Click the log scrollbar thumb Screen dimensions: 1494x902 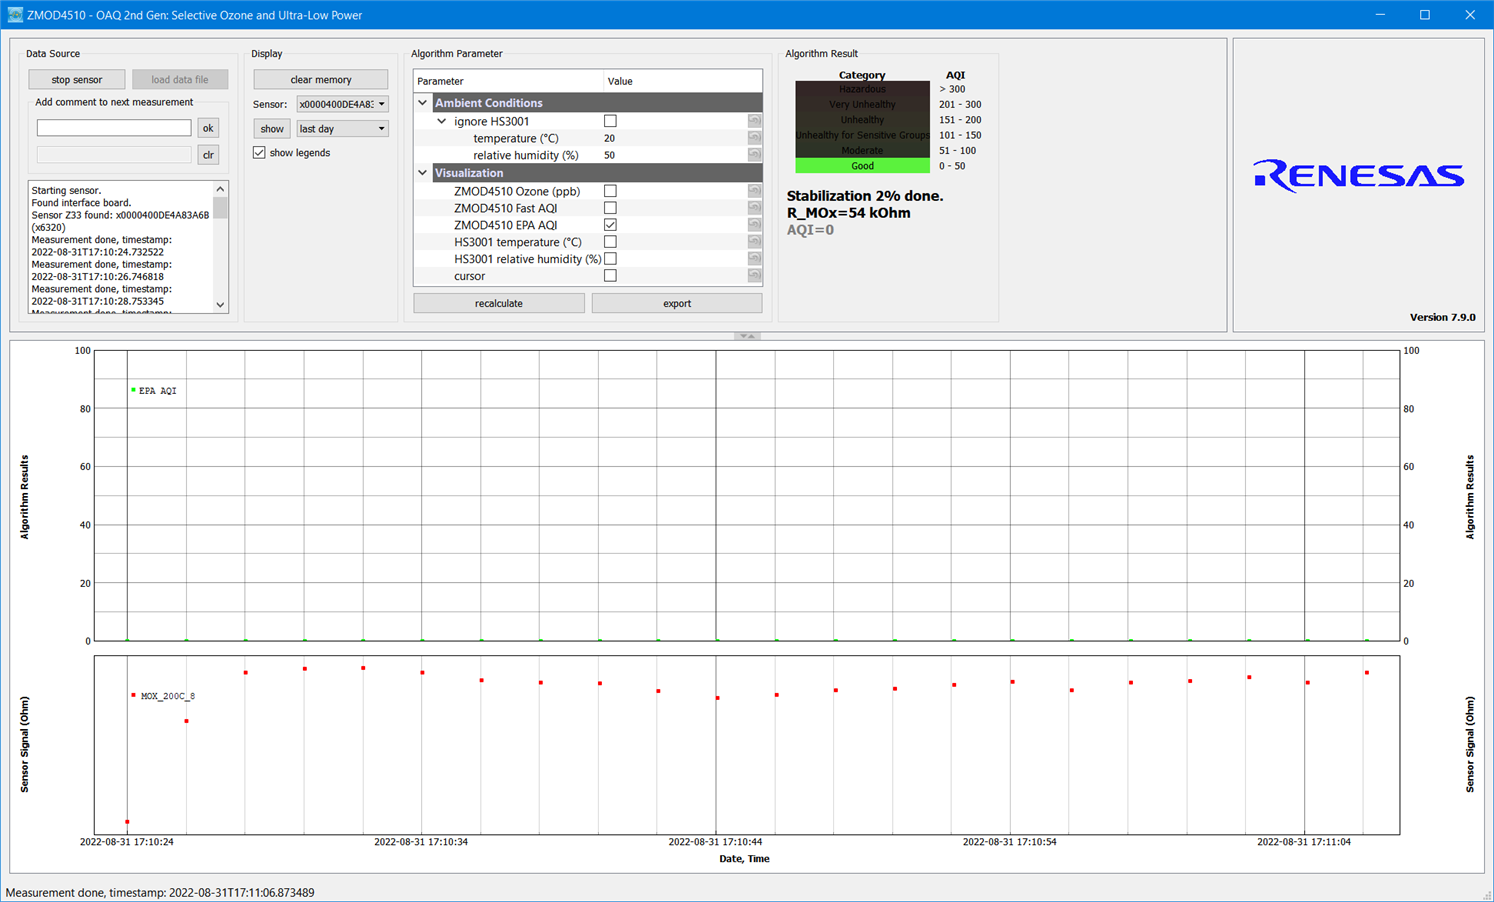click(220, 207)
